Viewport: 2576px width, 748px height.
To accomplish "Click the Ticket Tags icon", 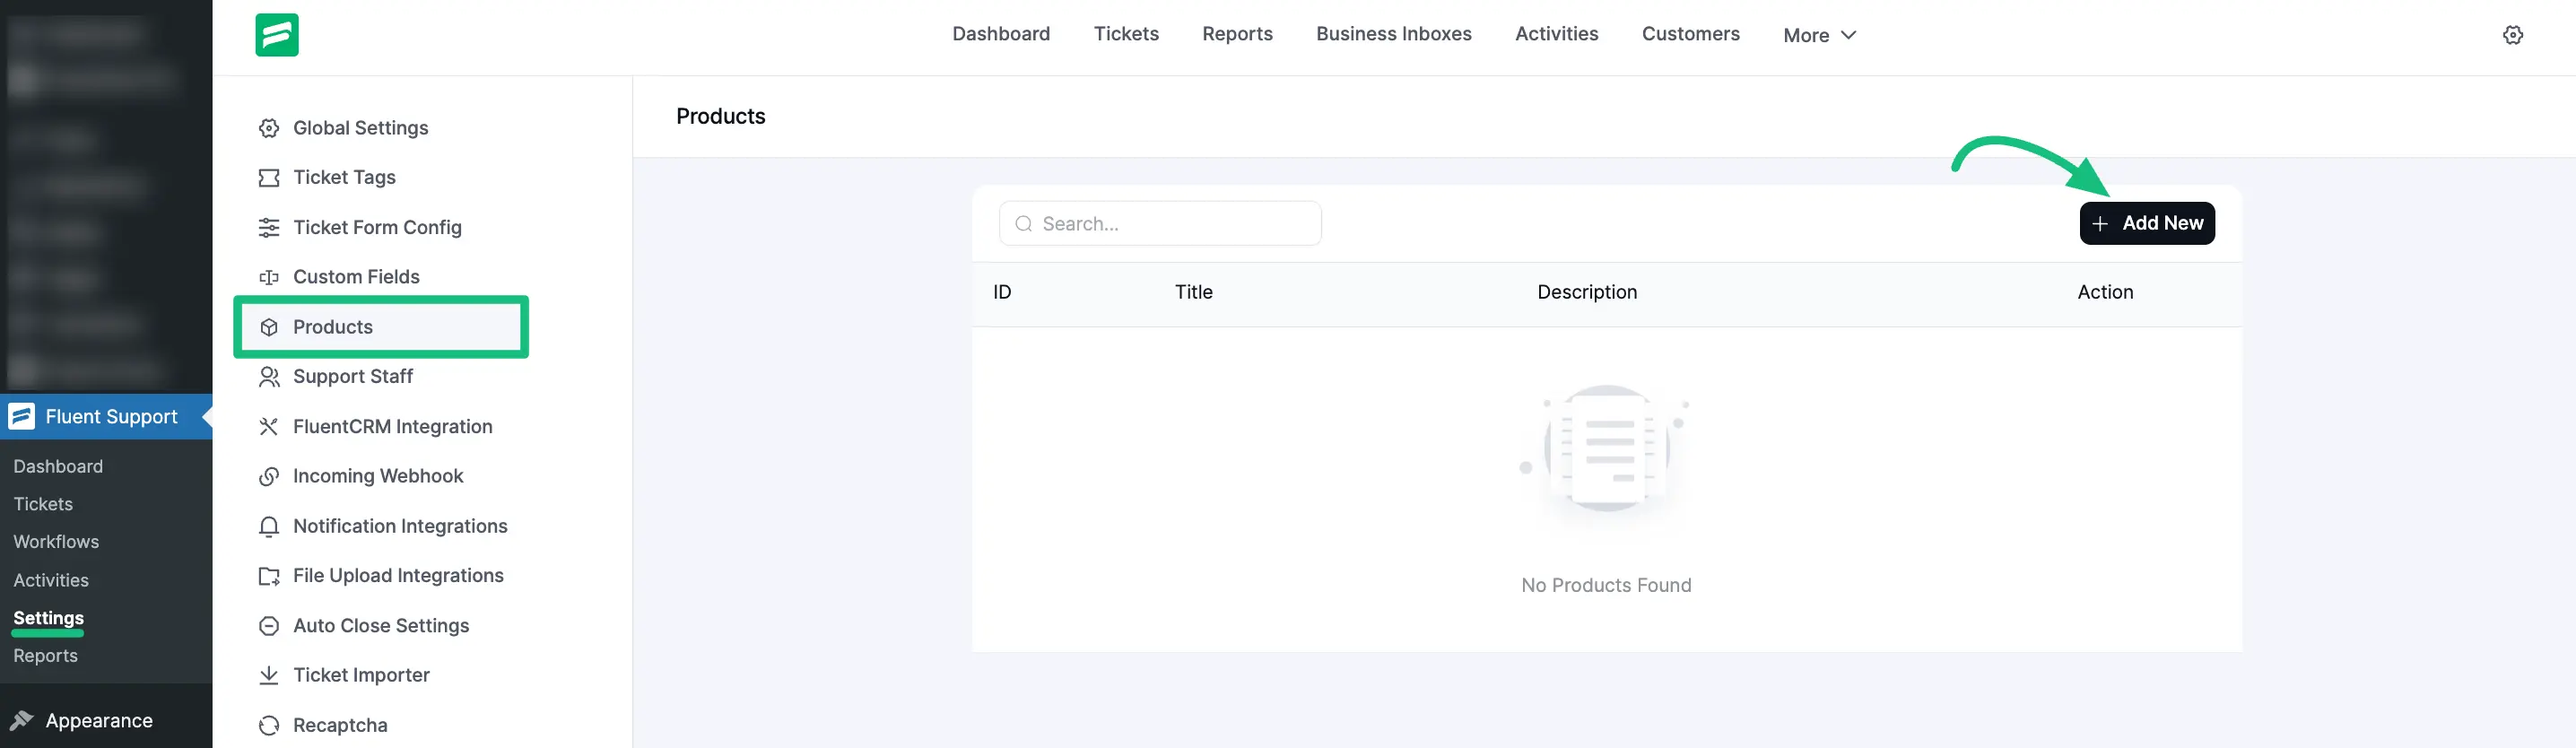I will tap(269, 178).
